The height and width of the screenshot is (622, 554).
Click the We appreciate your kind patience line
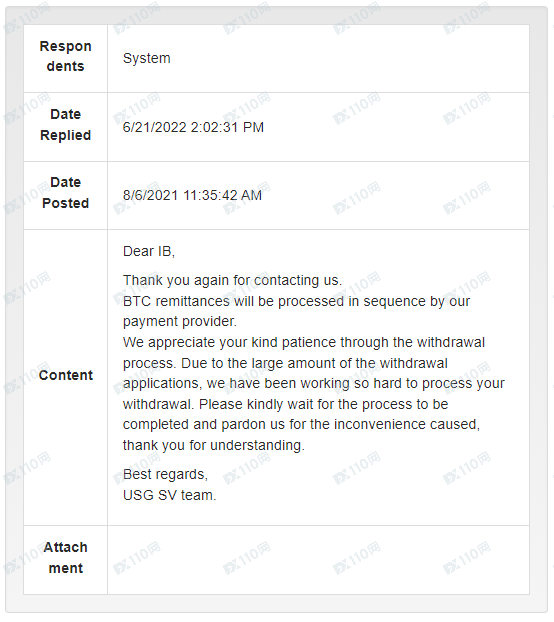pos(304,342)
